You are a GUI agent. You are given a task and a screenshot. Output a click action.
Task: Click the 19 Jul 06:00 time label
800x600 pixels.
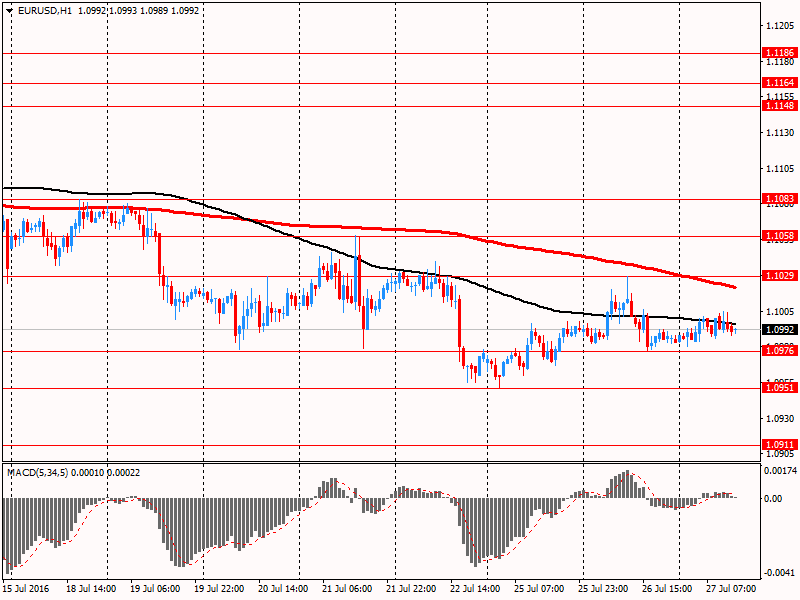155,589
